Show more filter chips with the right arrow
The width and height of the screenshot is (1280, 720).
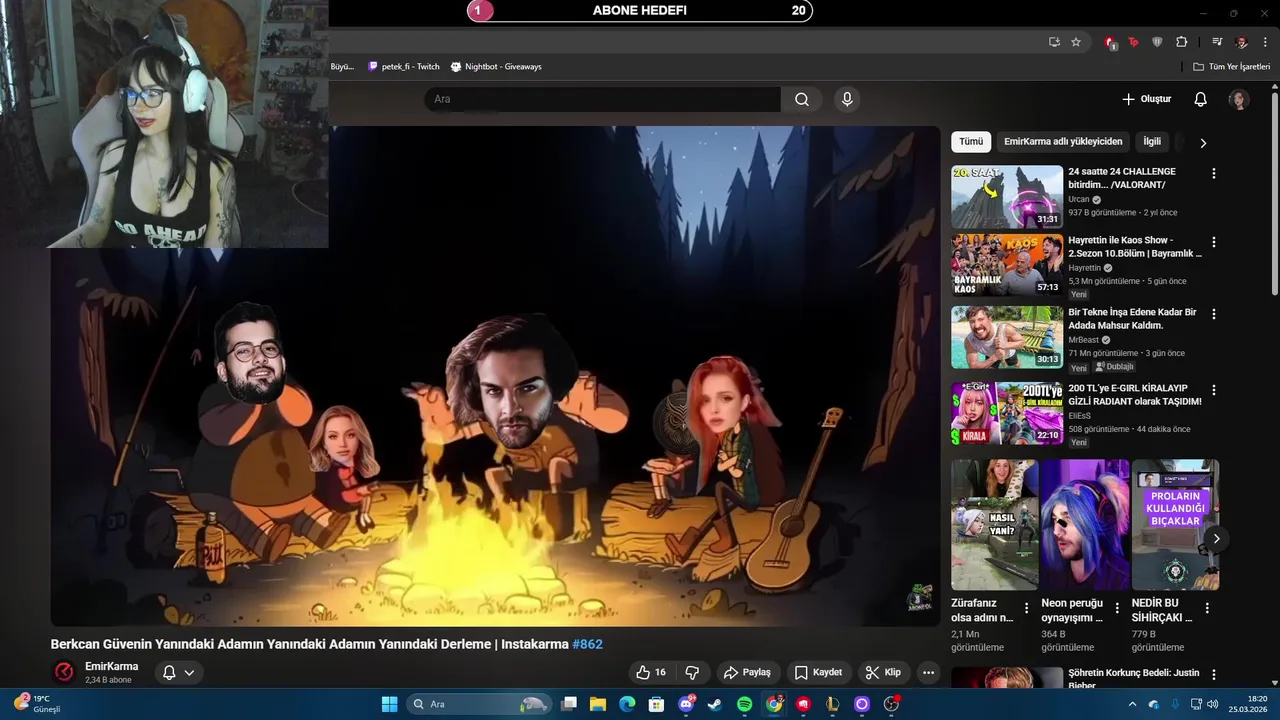[x=1203, y=142]
